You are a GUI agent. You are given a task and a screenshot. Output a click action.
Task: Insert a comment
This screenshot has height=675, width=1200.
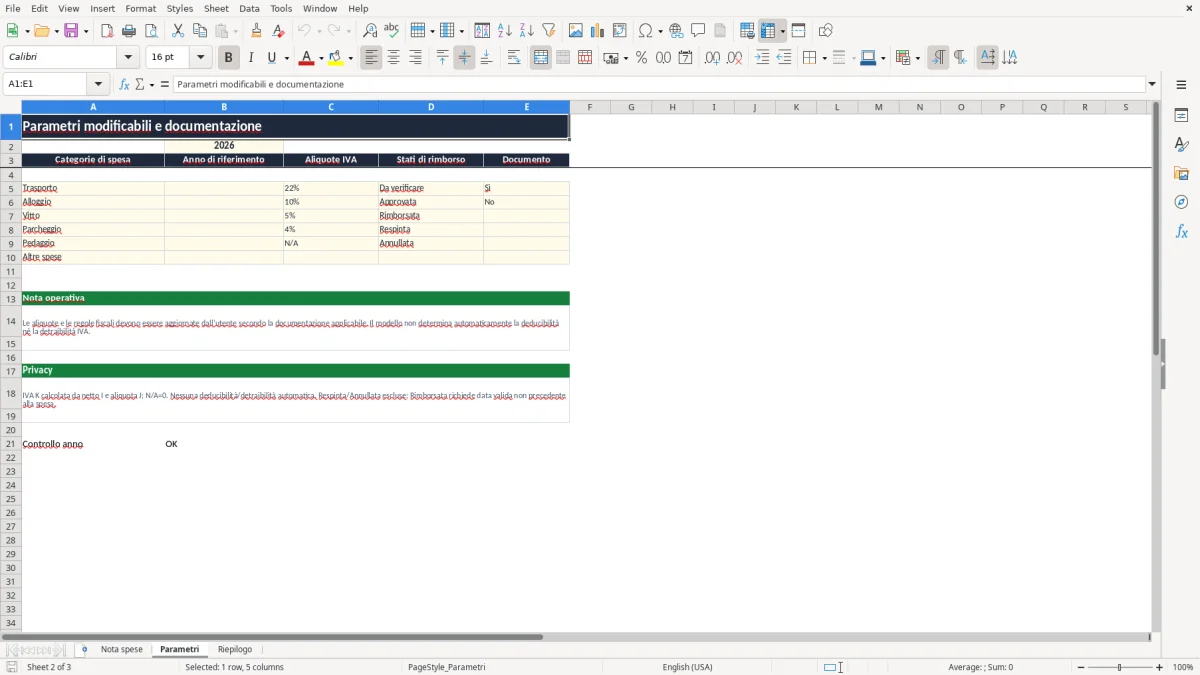pos(698,31)
